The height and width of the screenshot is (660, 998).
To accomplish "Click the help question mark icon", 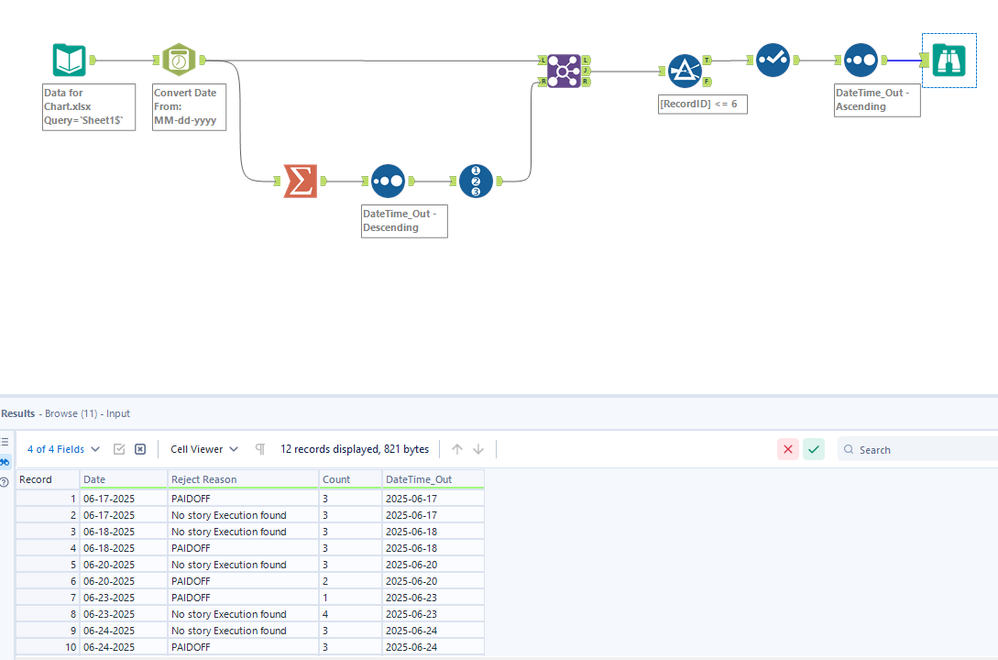I will tap(4, 482).
